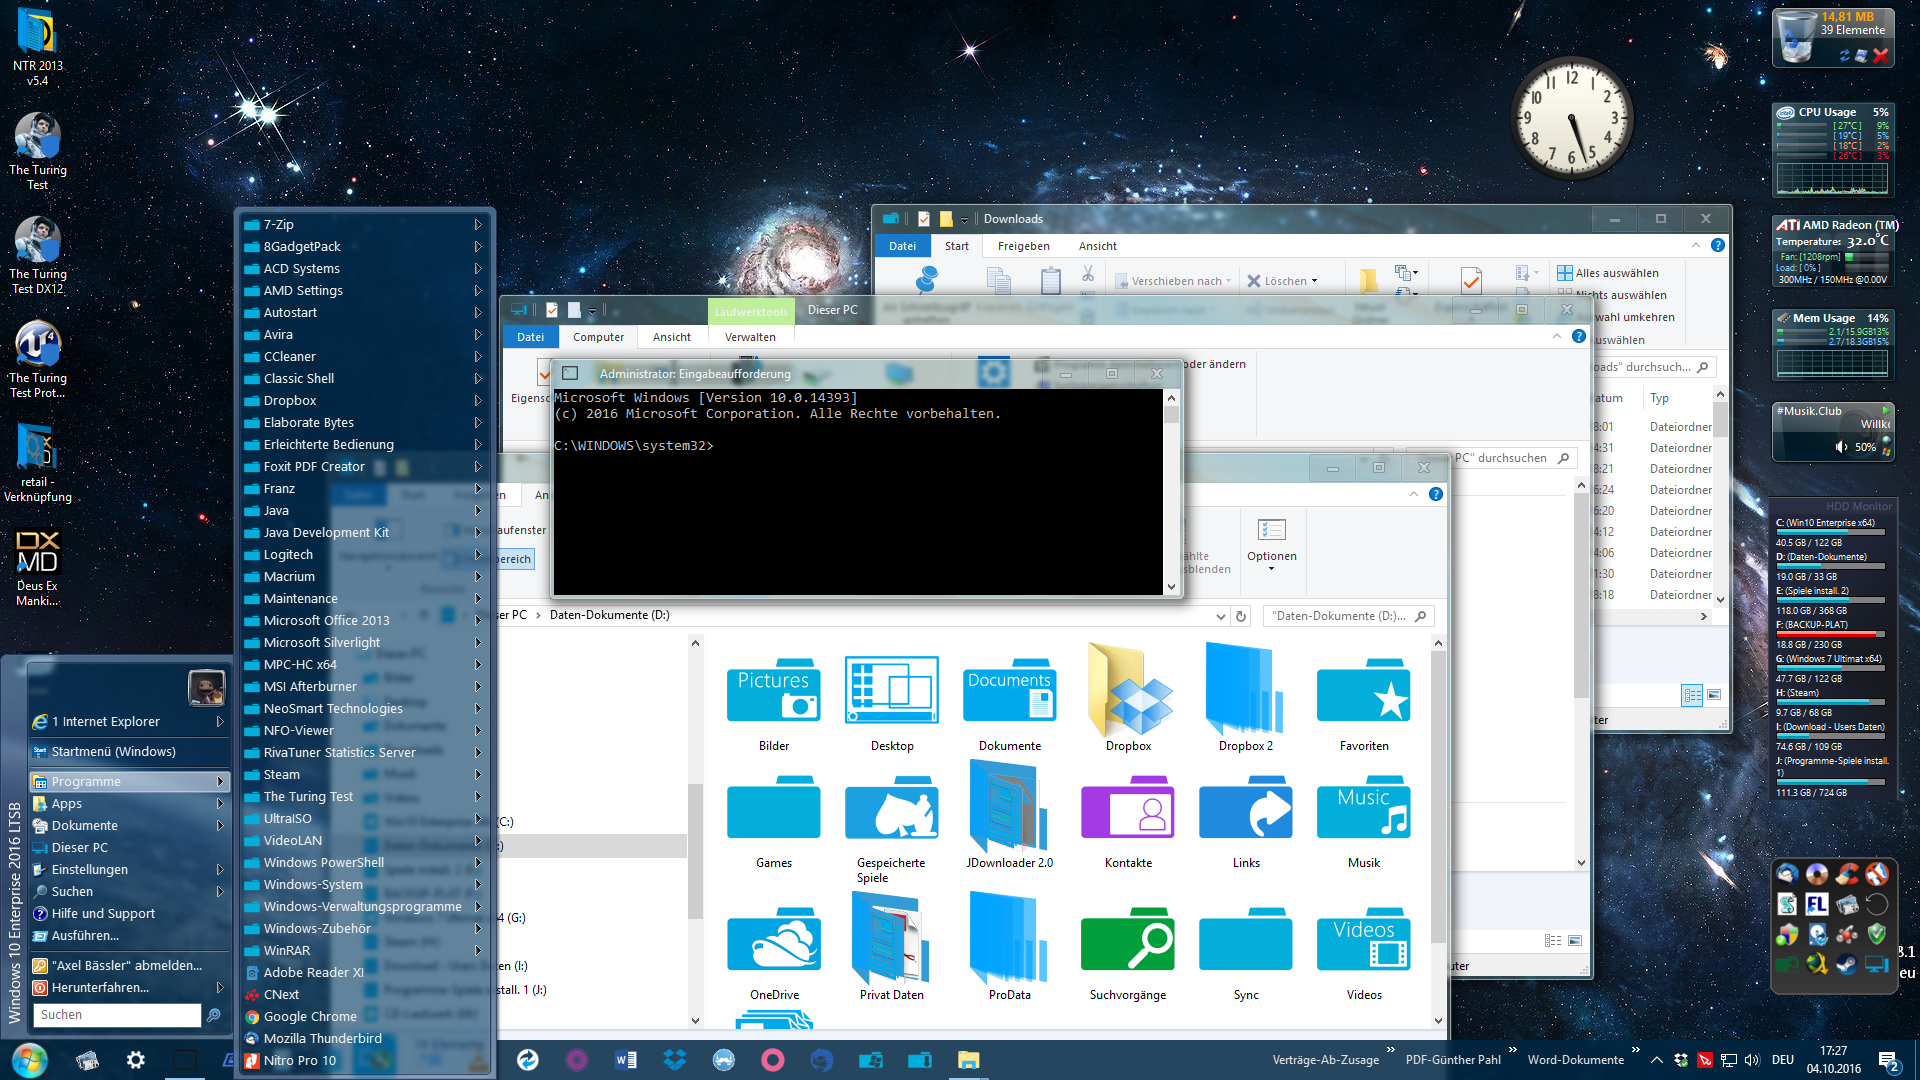1920x1080 pixels.
Task: Click the start menu Suchen field
Action: tap(117, 1014)
